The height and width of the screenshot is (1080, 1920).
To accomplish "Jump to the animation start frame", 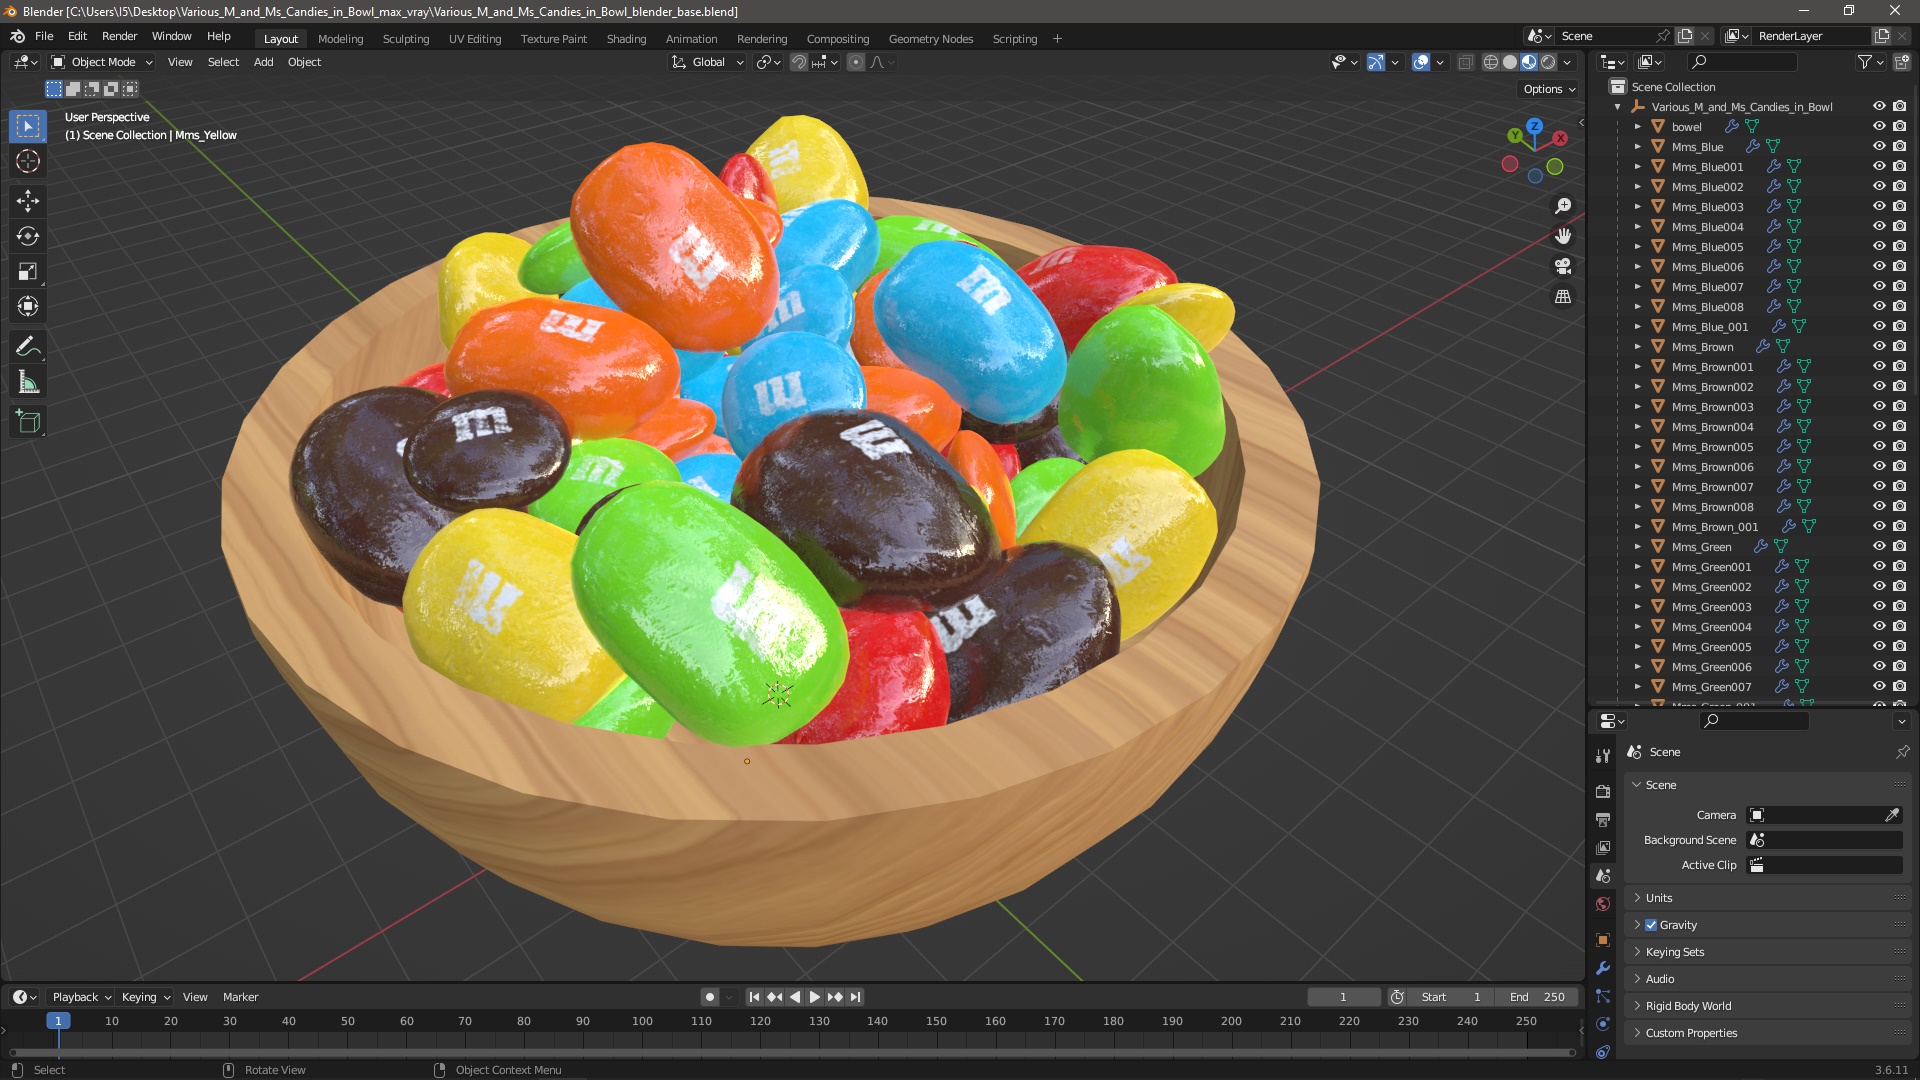I will click(x=754, y=997).
